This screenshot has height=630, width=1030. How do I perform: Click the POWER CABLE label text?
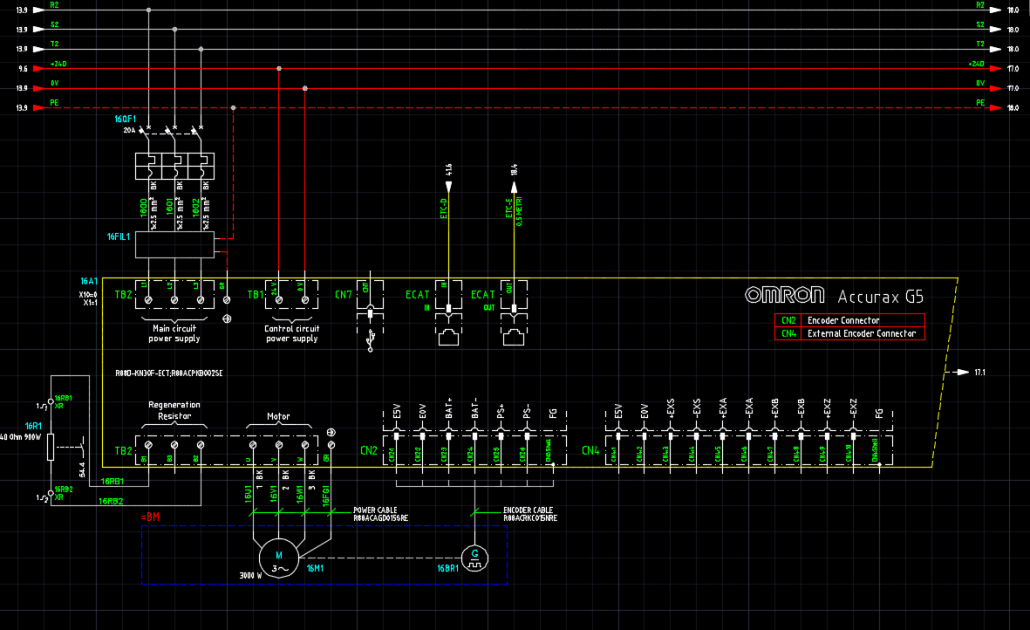(377, 509)
